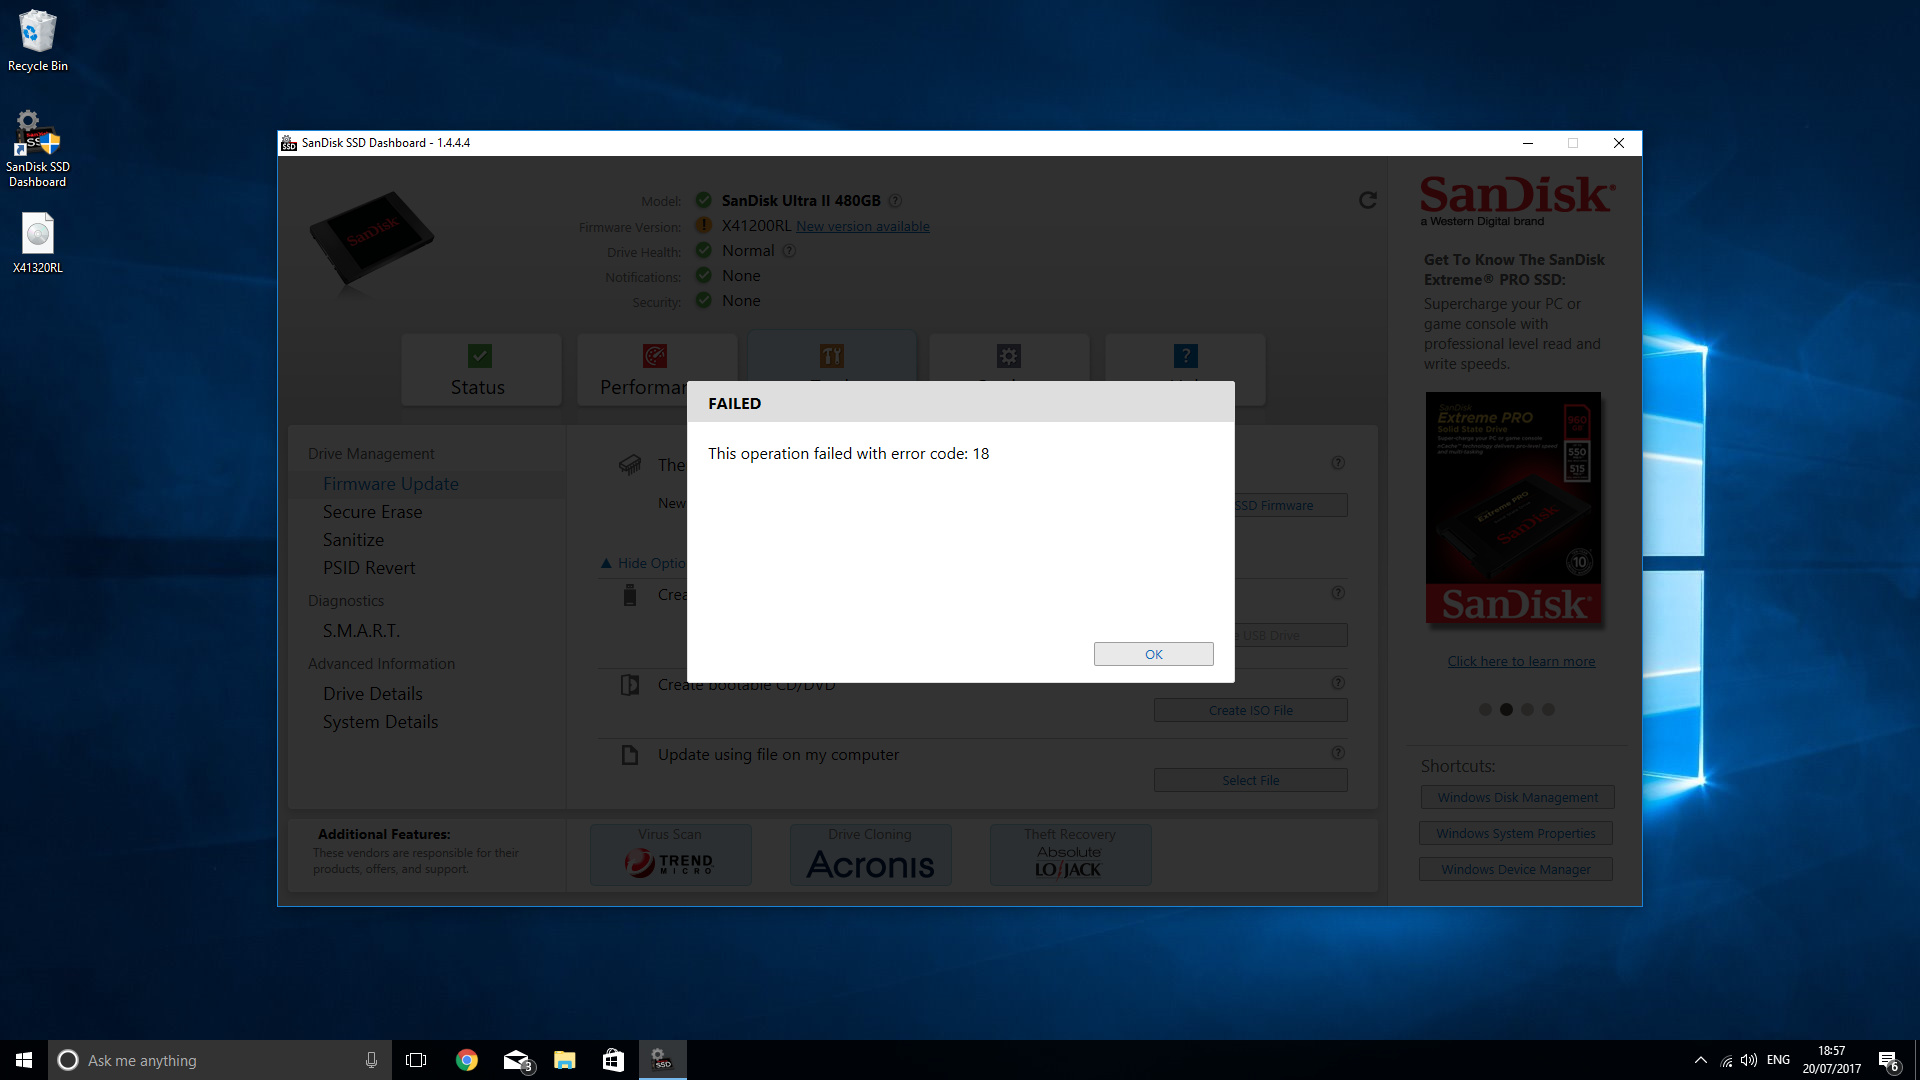This screenshot has width=1920, height=1080.
Task: Open S.M.A.R.T. diagnostics
Action: (360, 631)
